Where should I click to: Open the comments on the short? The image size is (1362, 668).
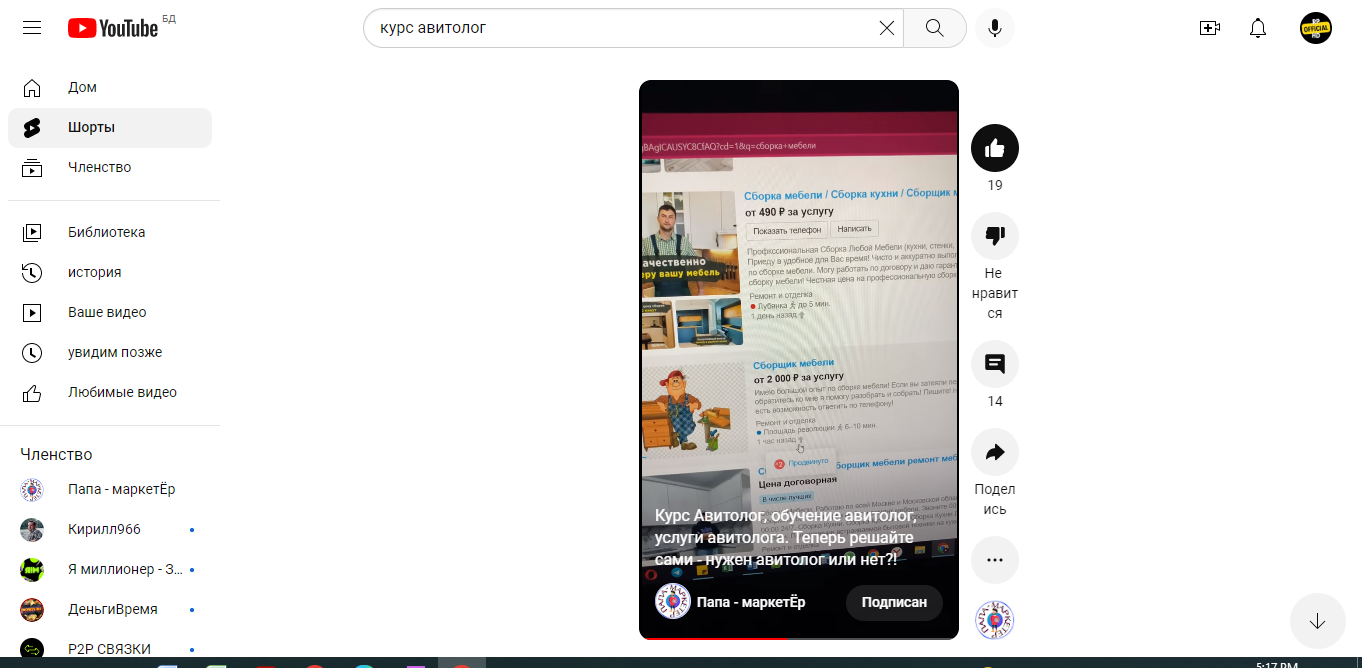coord(995,364)
